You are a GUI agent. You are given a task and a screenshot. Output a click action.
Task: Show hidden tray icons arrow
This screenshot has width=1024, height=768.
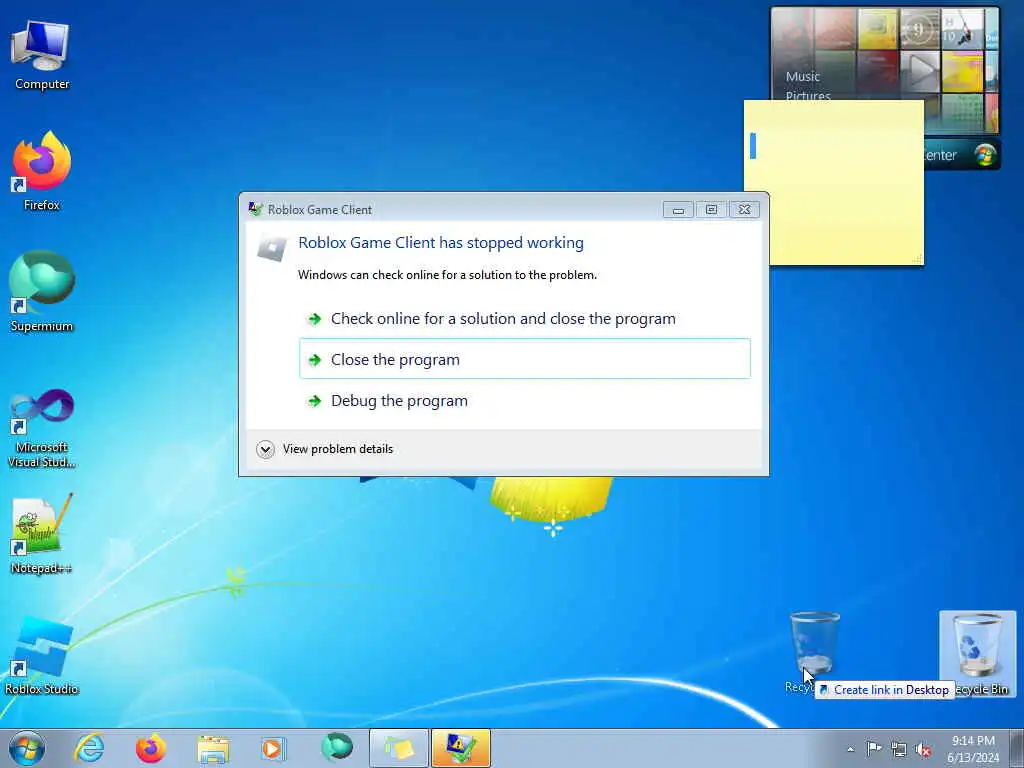pos(850,749)
